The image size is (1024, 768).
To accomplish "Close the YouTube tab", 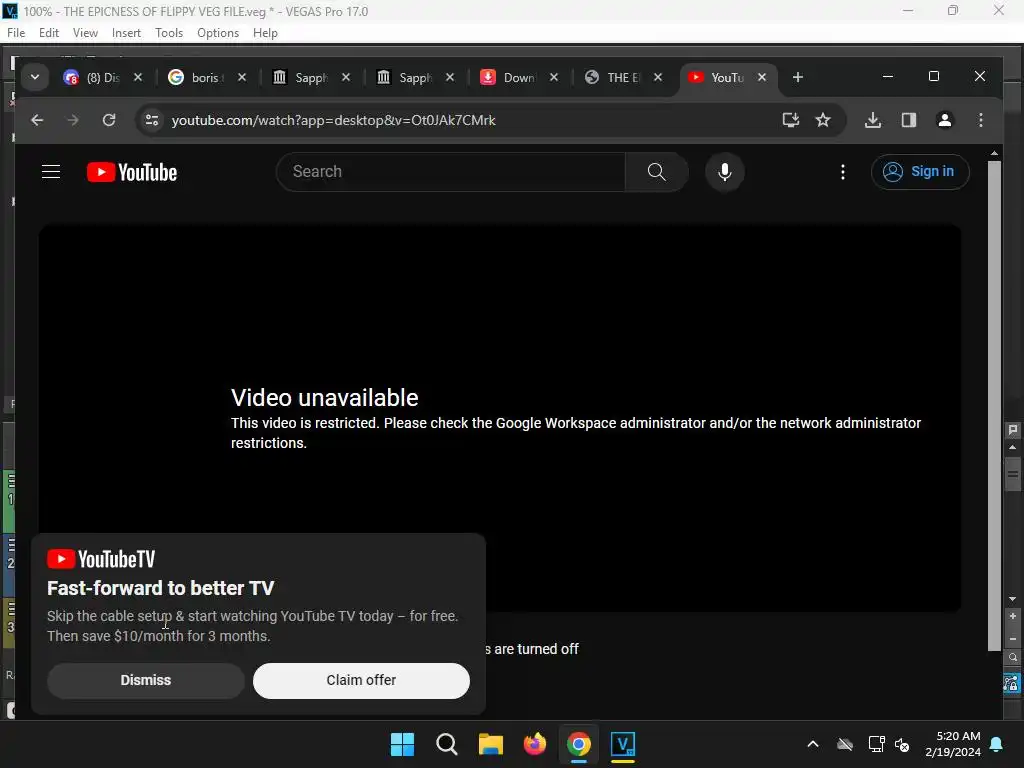I will pyautogui.click(x=761, y=77).
